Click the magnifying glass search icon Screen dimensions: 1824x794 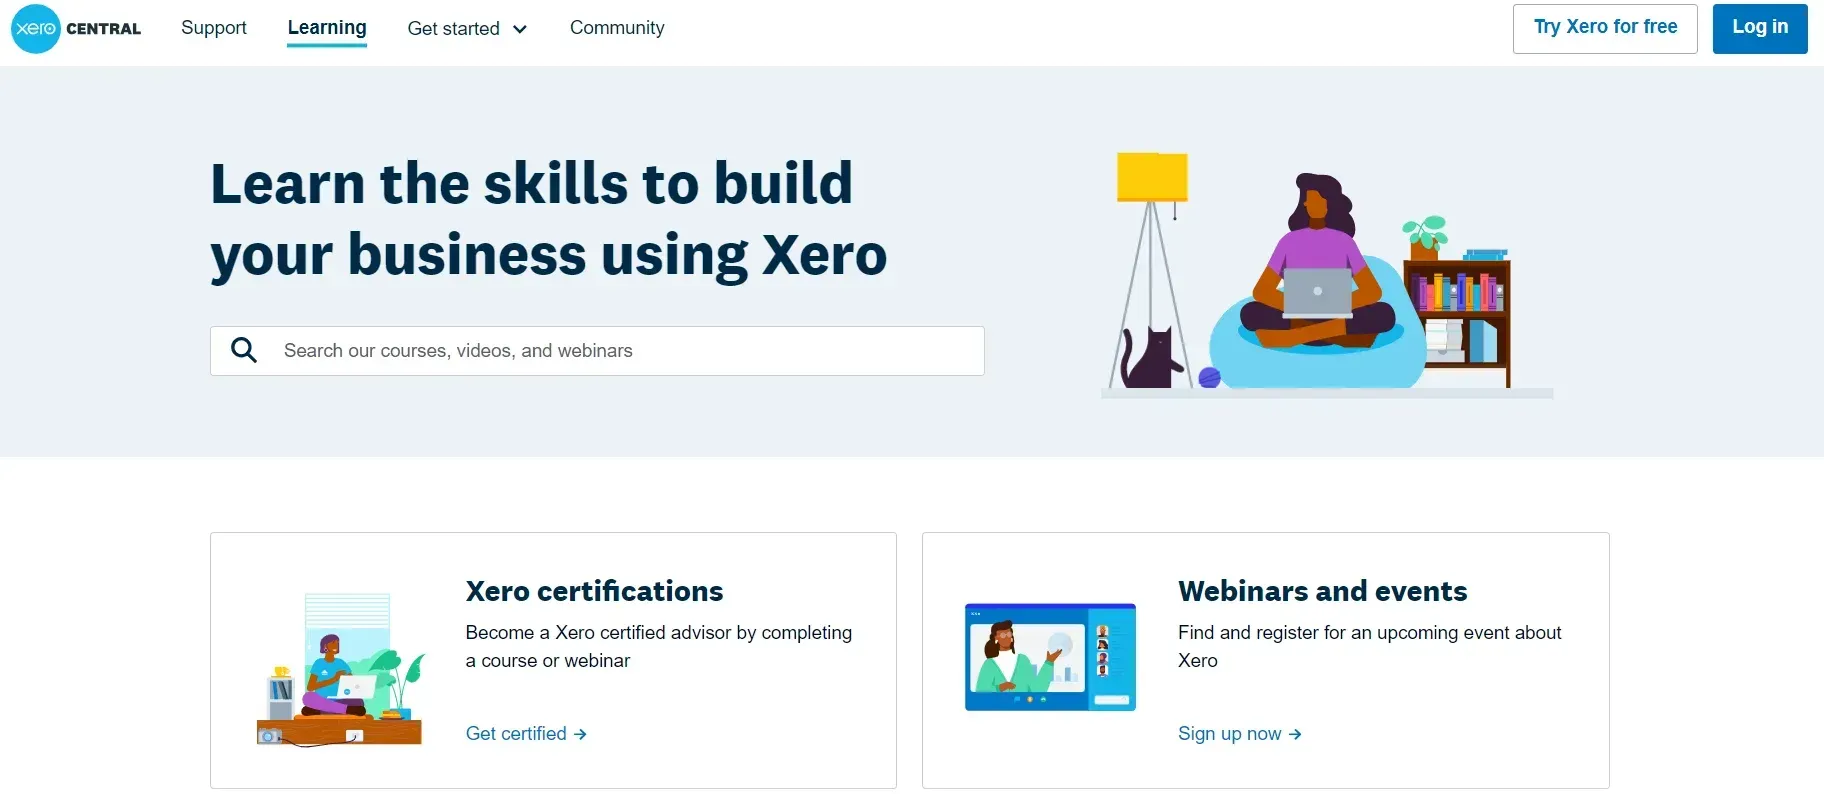click(244, 350)
